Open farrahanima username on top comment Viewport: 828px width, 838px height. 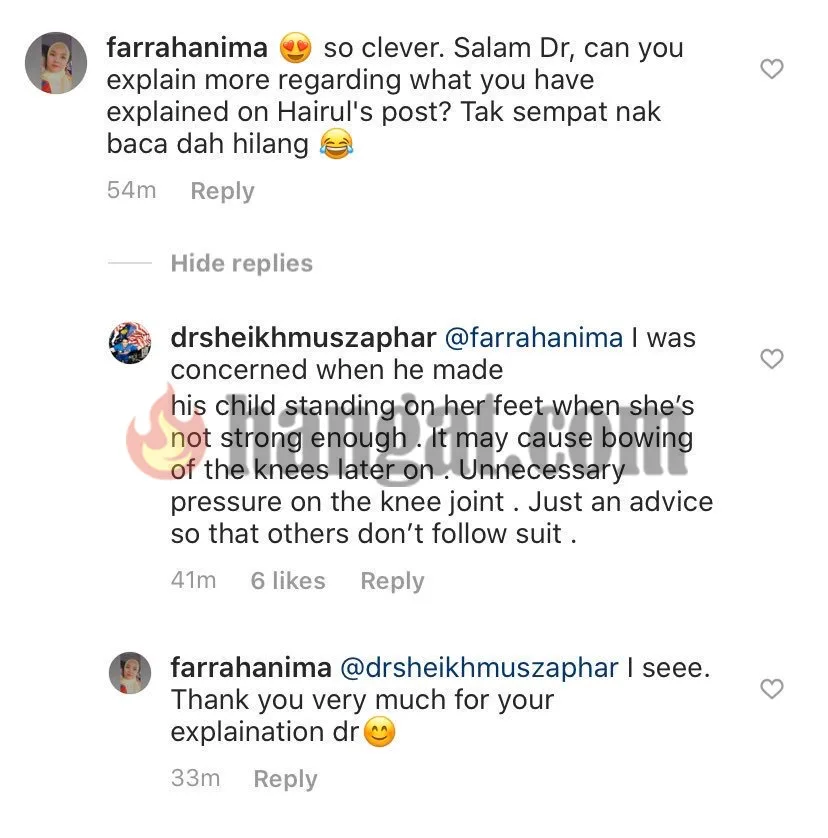[x=187, y=48]
